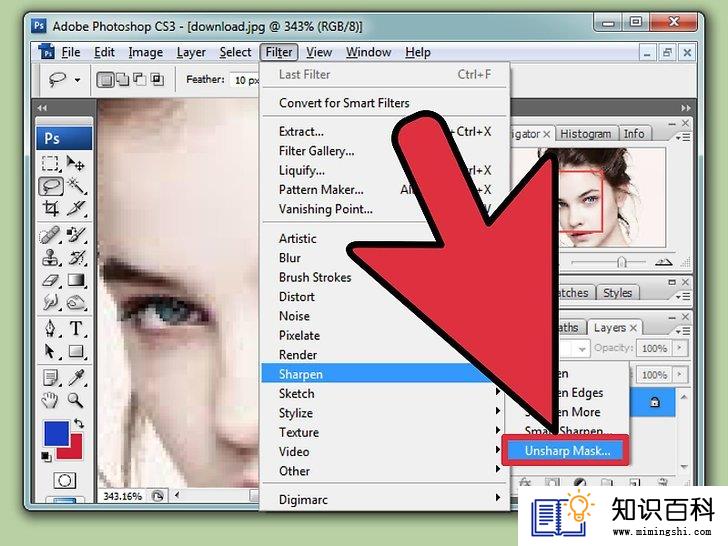The width and height of the screenshot is (728, 546).
Task: Select the Healing Brush tool
Action: click(x=50, y=234)
